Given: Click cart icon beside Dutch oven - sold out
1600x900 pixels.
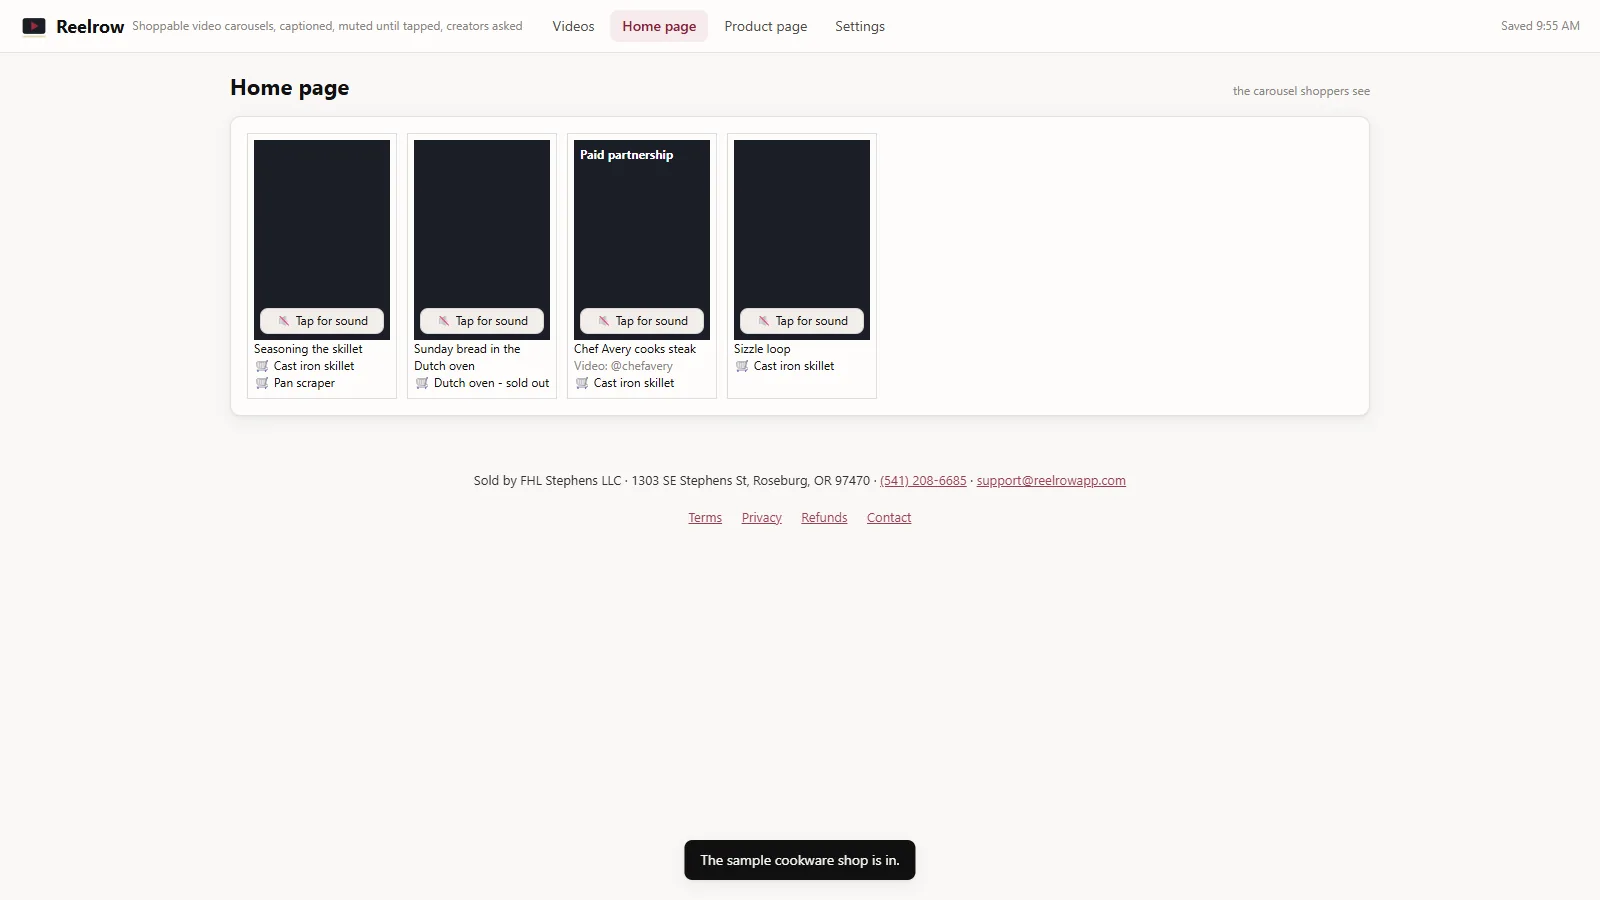Looking at the screenshot, I should [x=422, y=383].
